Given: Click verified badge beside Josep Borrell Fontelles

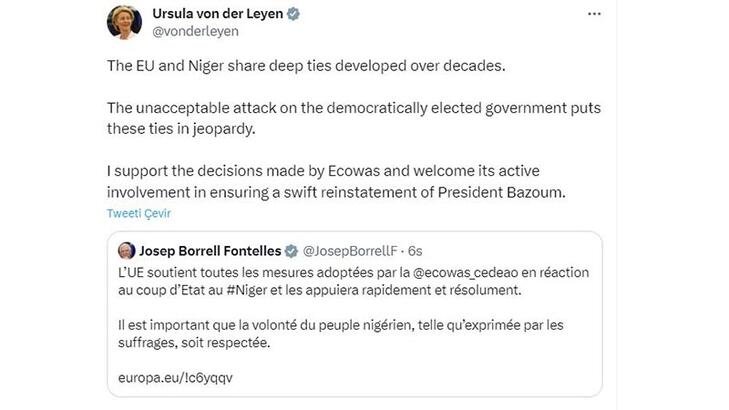Looking at the screenshot, I should pyautogui.click(x=292, y=250).
